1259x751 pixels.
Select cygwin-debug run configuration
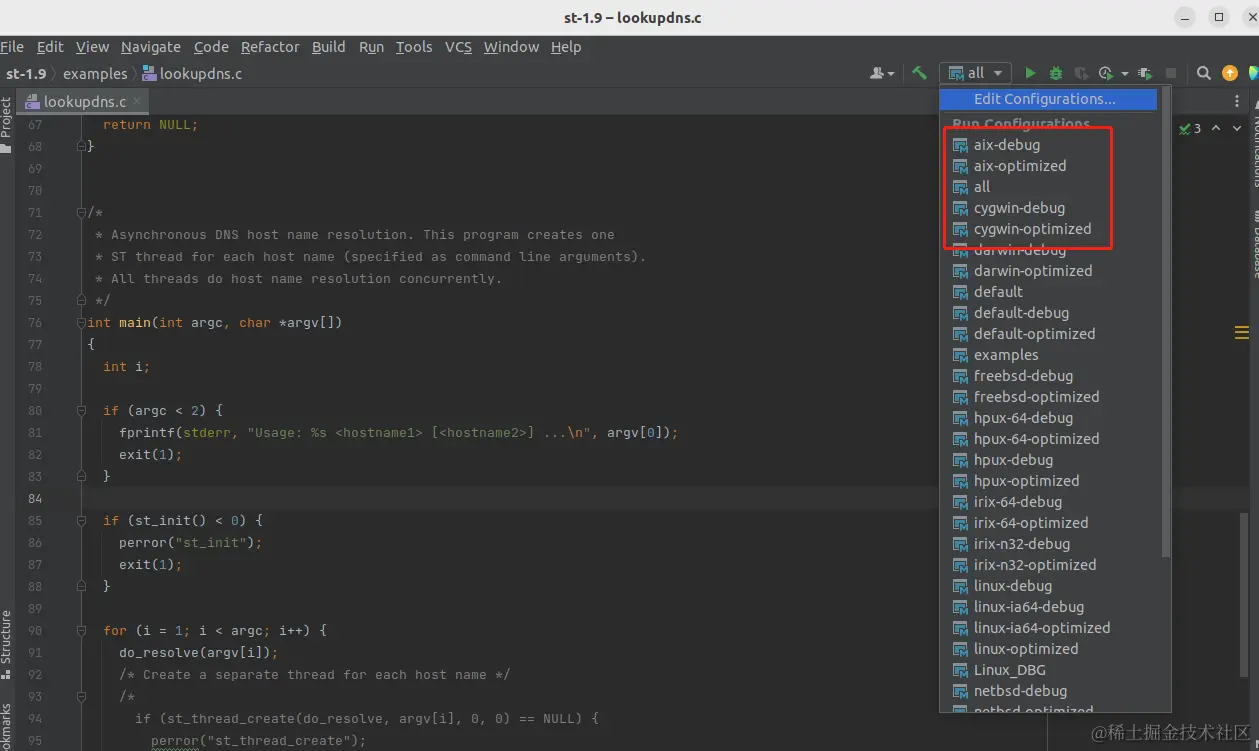click(1048, 208)
